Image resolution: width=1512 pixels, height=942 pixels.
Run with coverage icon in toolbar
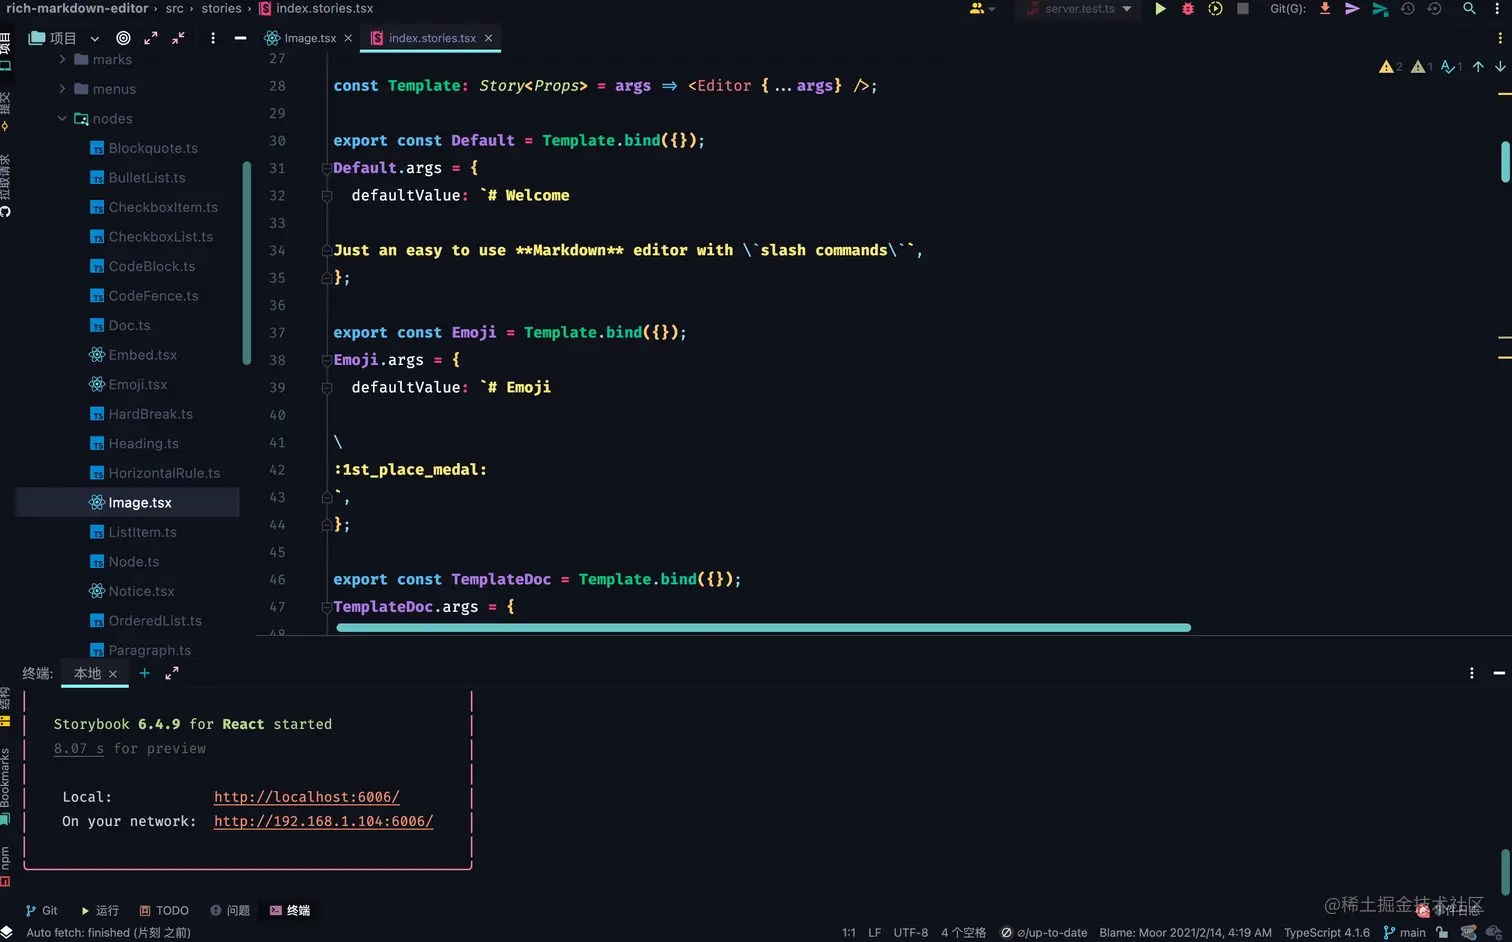coord(1215,9)
